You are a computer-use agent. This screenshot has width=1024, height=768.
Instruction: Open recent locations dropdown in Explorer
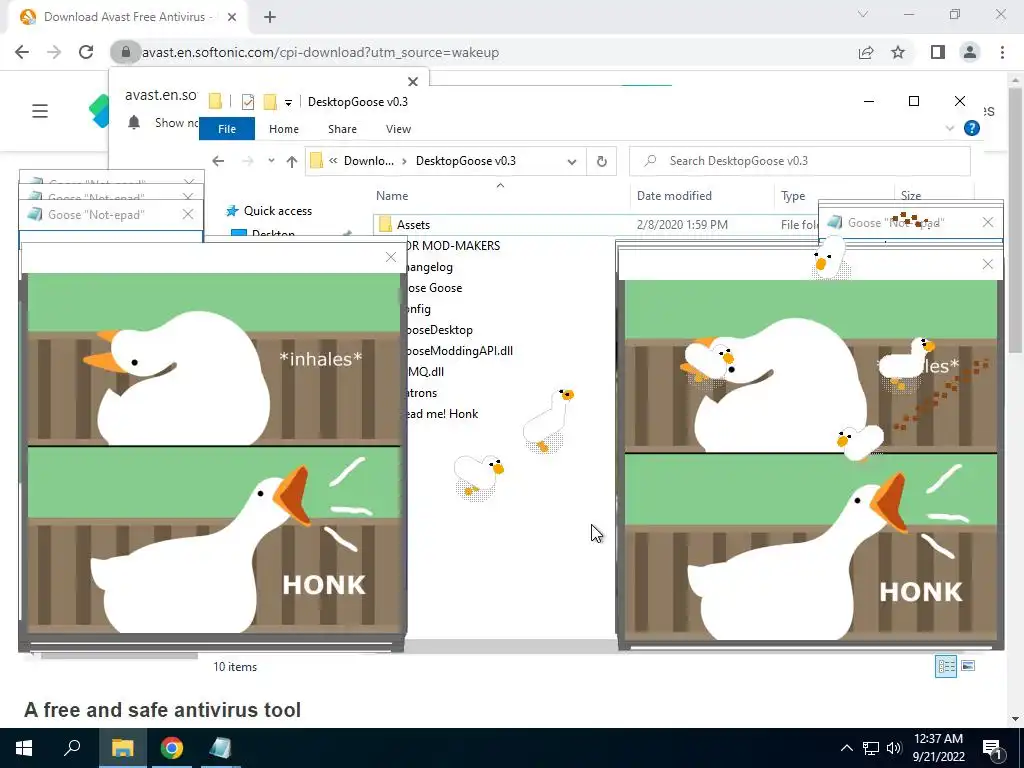click(271, 161)
